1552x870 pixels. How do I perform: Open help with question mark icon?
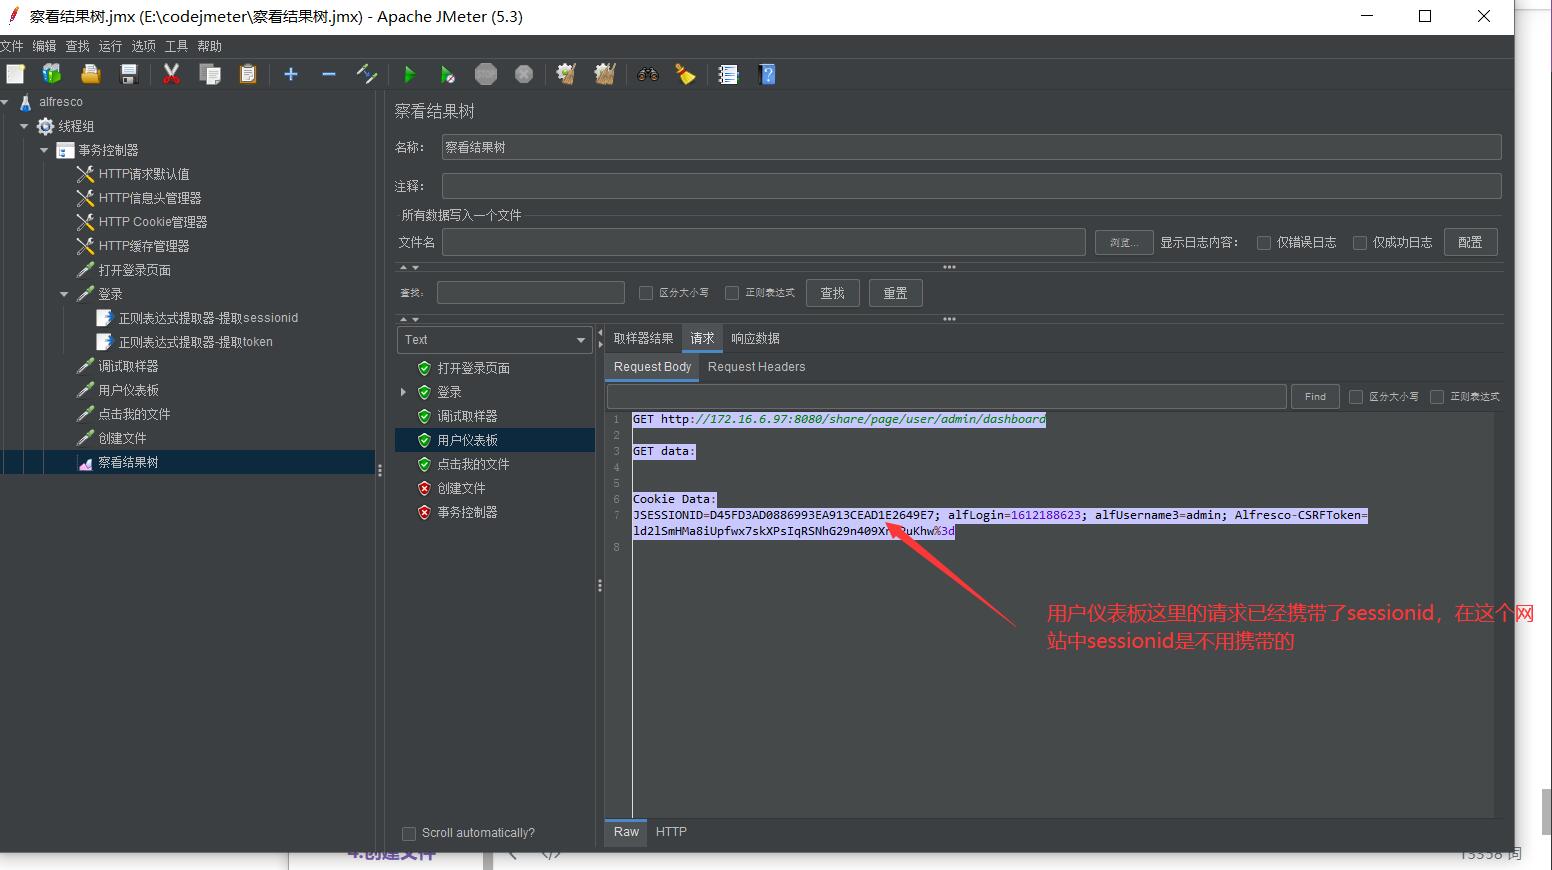click(x=767, y=74)
